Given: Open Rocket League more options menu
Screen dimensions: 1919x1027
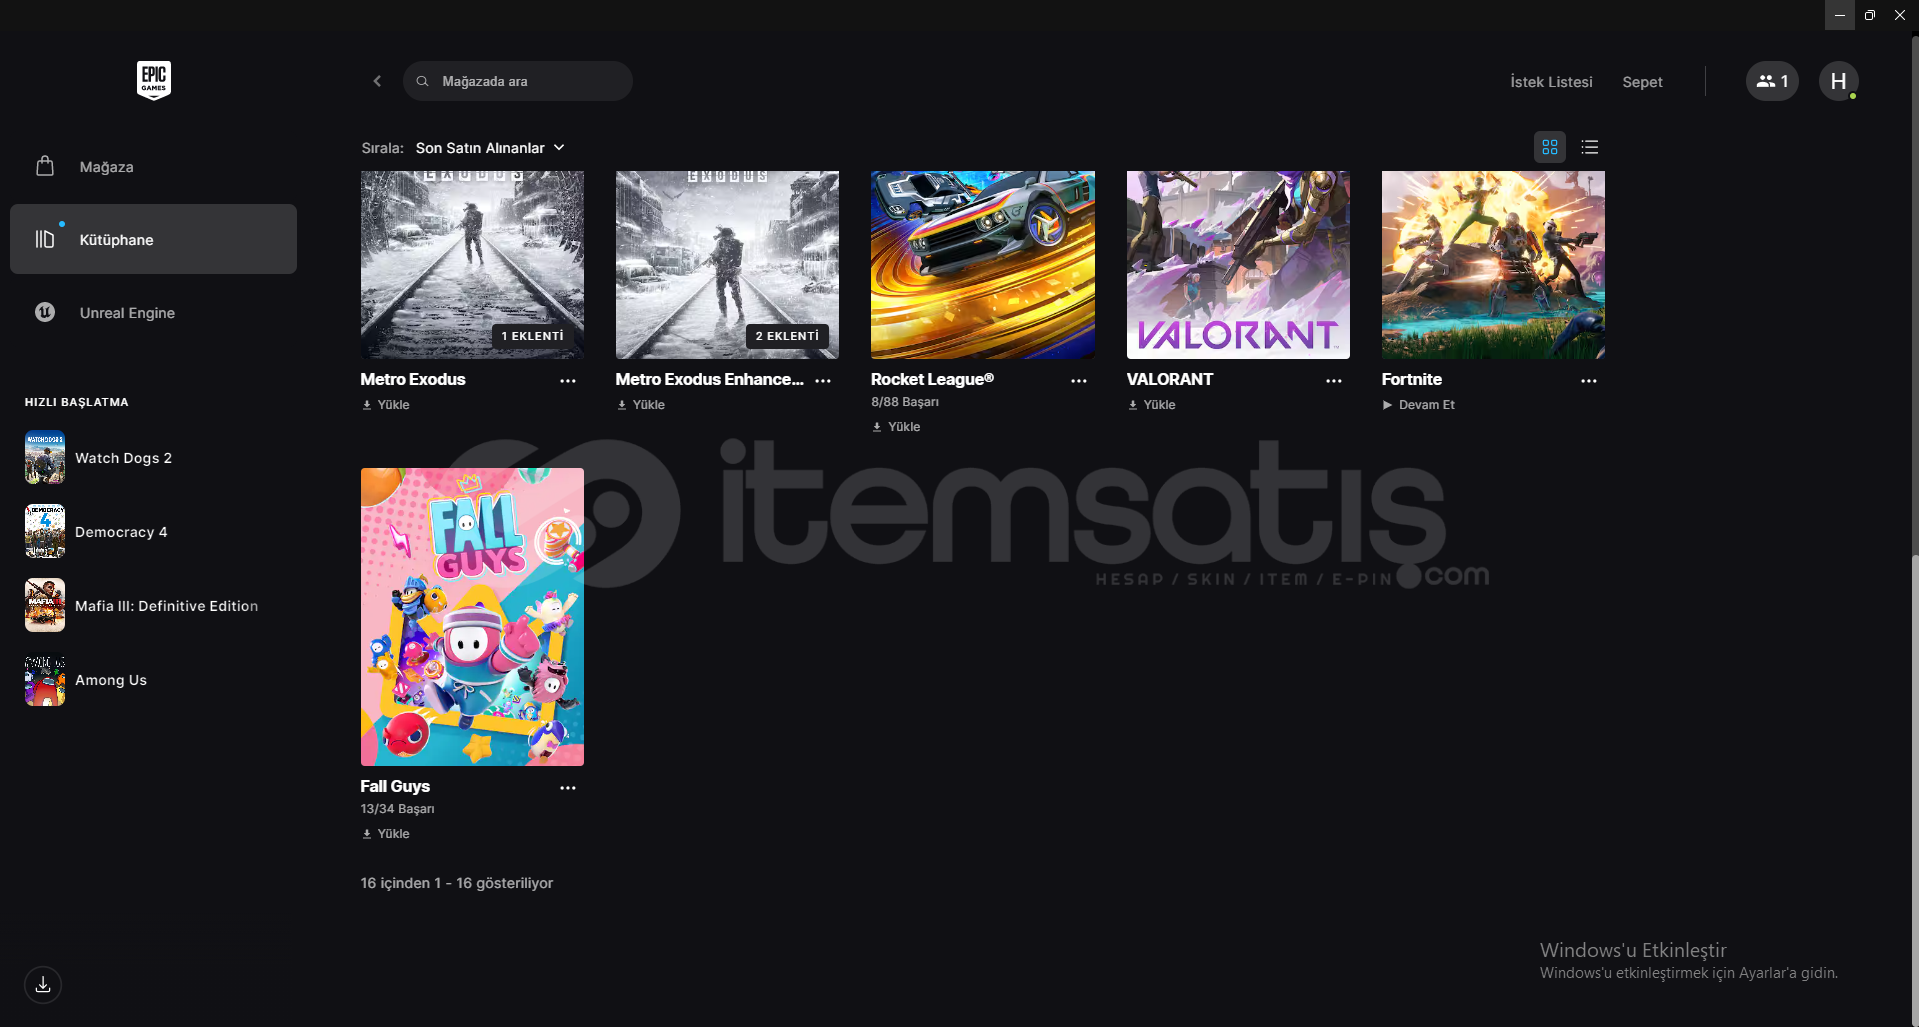Looking at the screenshot, I should coord(1079,381).
